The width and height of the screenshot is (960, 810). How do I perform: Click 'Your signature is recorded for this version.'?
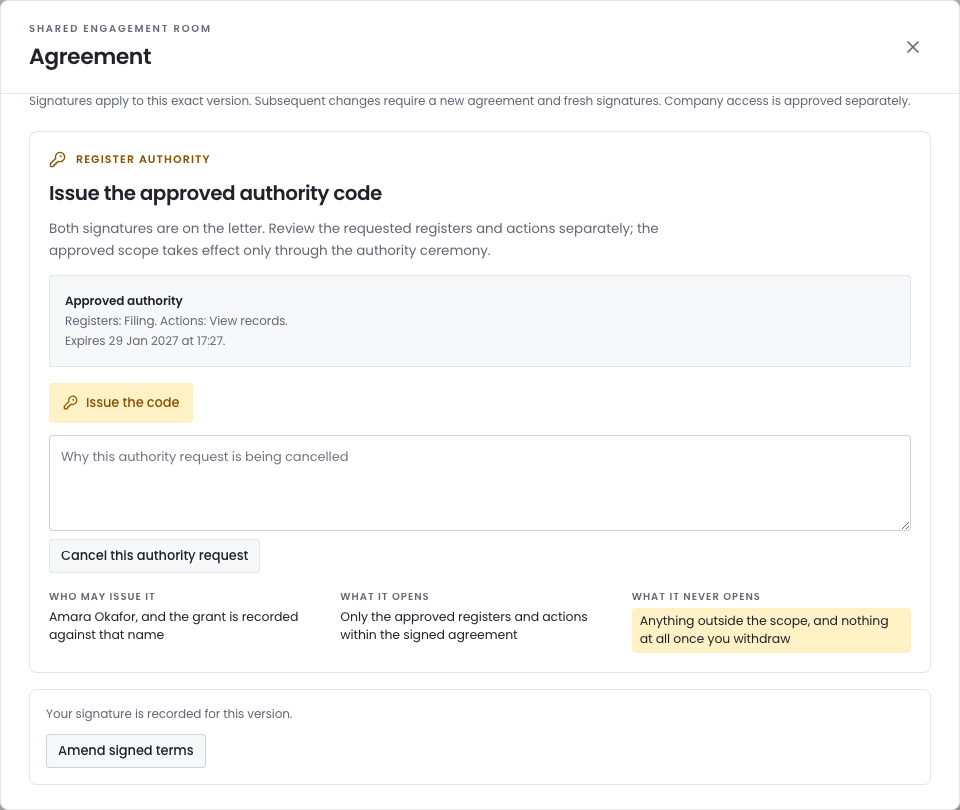point(169,714)
